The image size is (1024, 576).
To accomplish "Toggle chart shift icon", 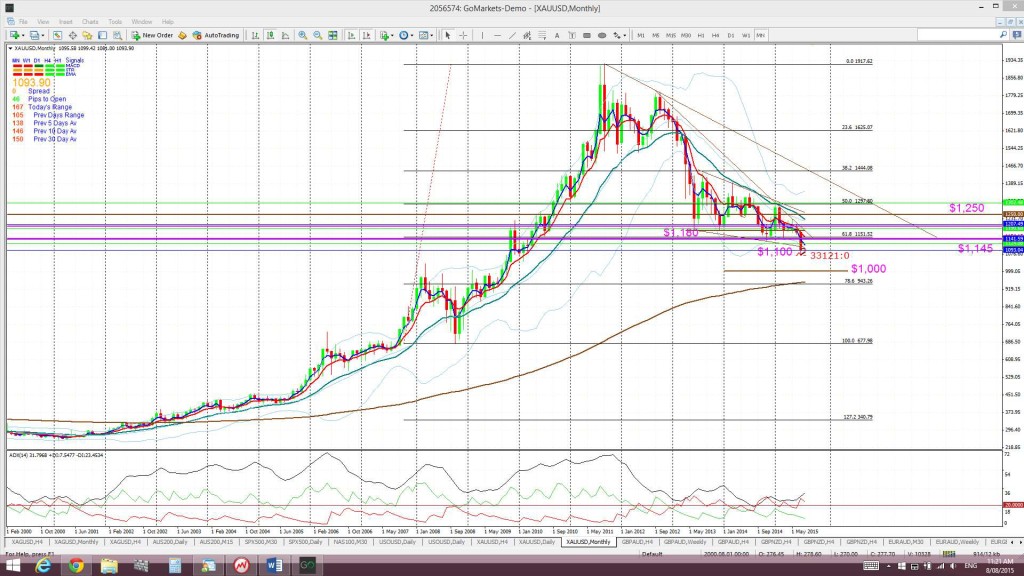I will click(x=366, y=35).
